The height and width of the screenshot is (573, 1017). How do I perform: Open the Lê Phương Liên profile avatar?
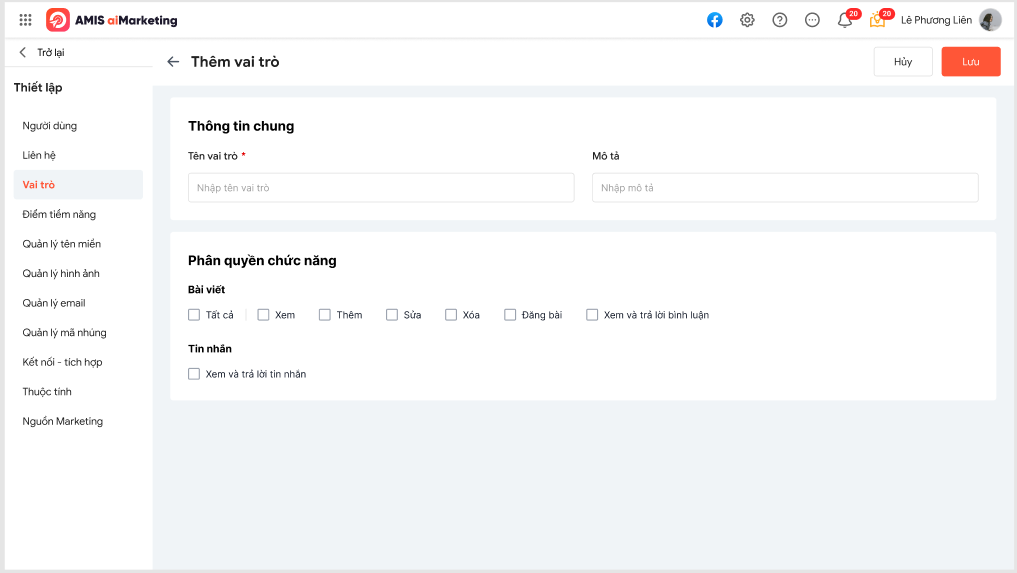click(x=990, y=20)
